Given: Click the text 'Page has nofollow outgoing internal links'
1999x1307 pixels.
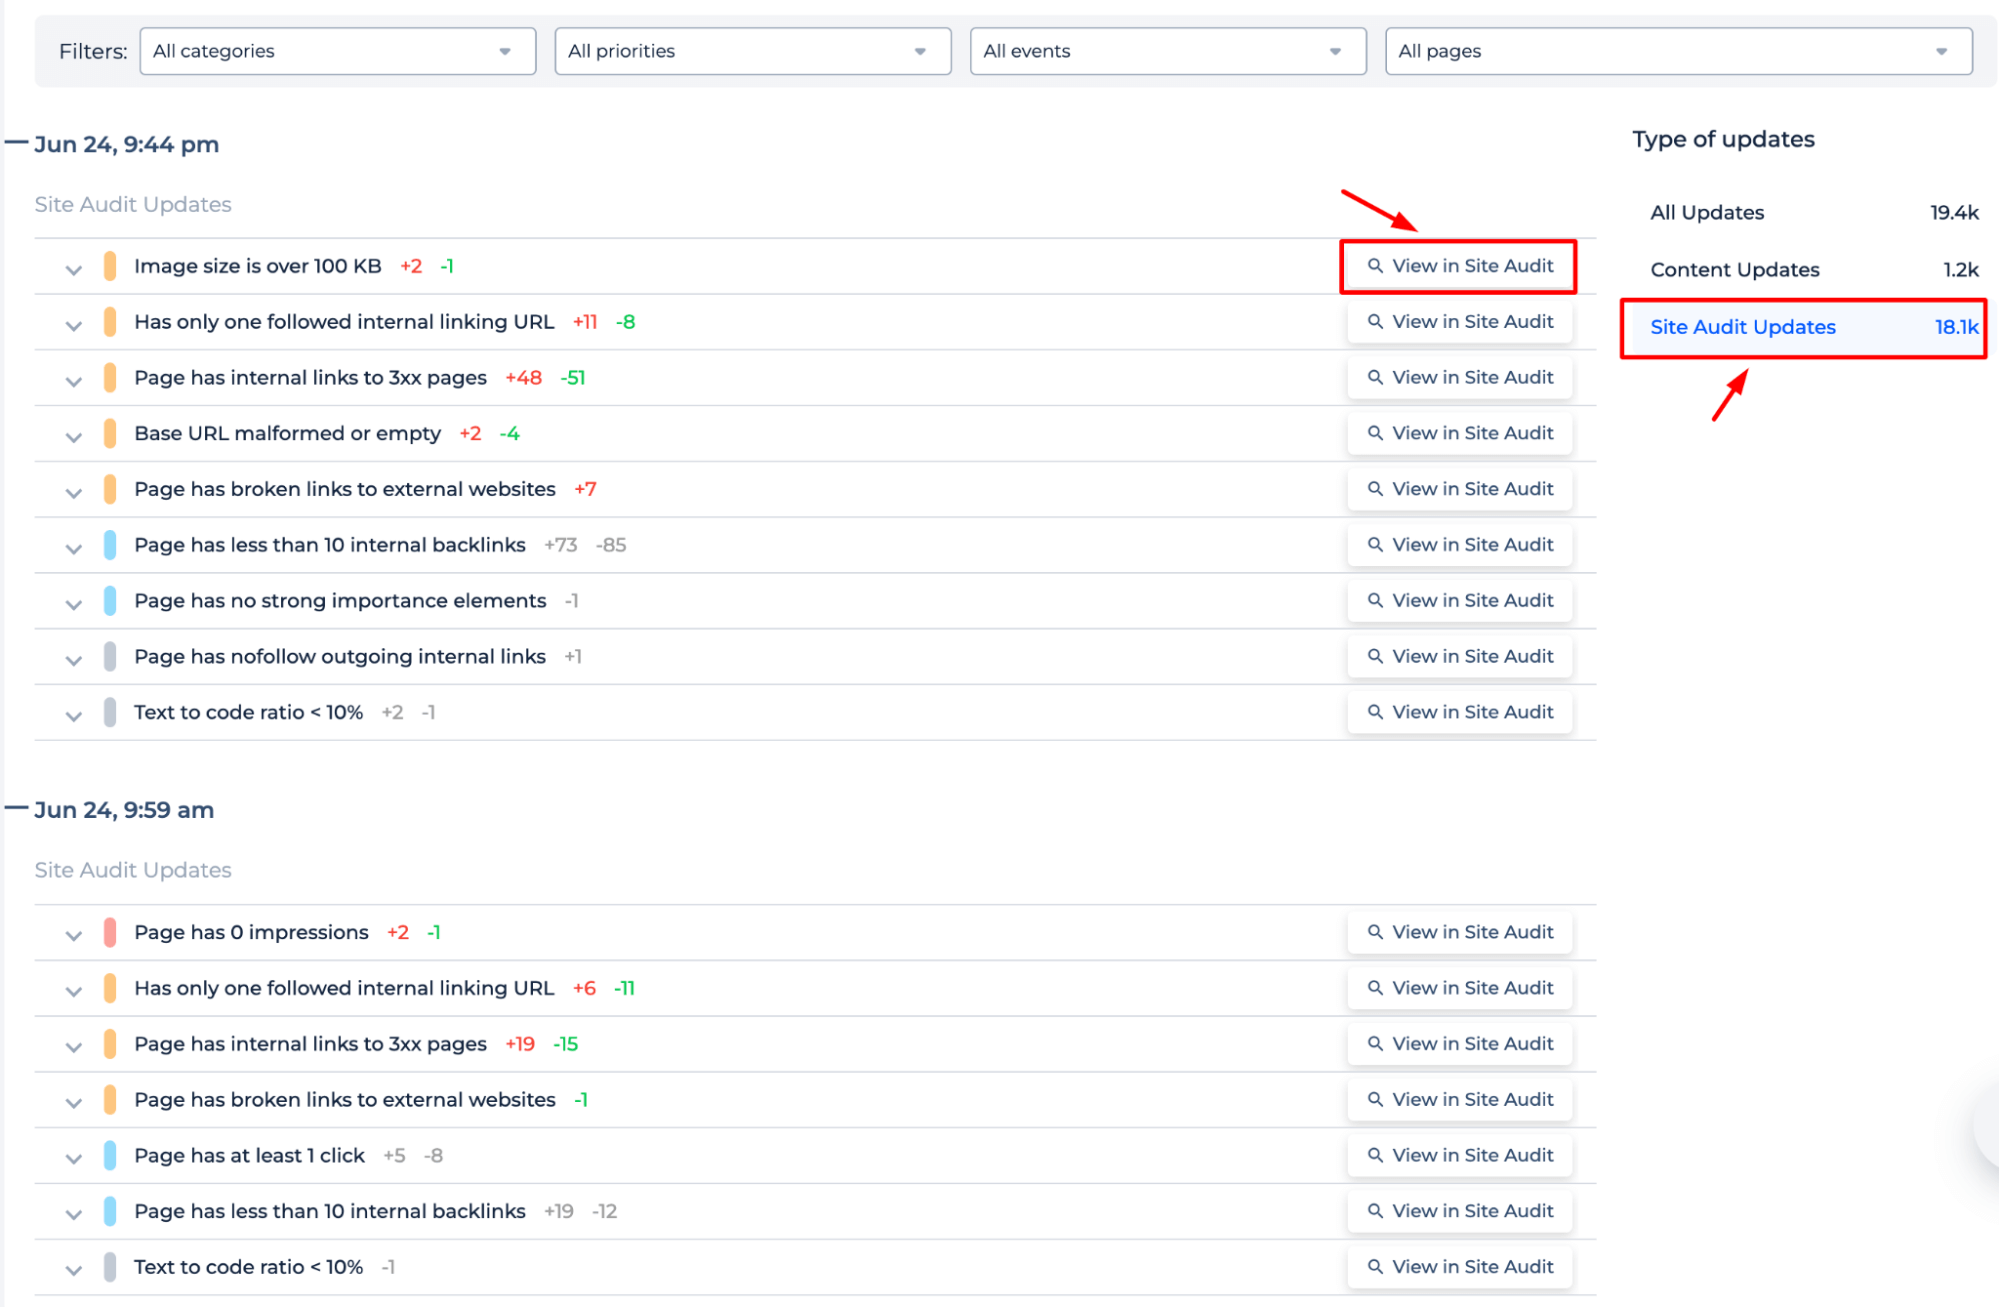Looking at the screenshot, I should point(340,656).
